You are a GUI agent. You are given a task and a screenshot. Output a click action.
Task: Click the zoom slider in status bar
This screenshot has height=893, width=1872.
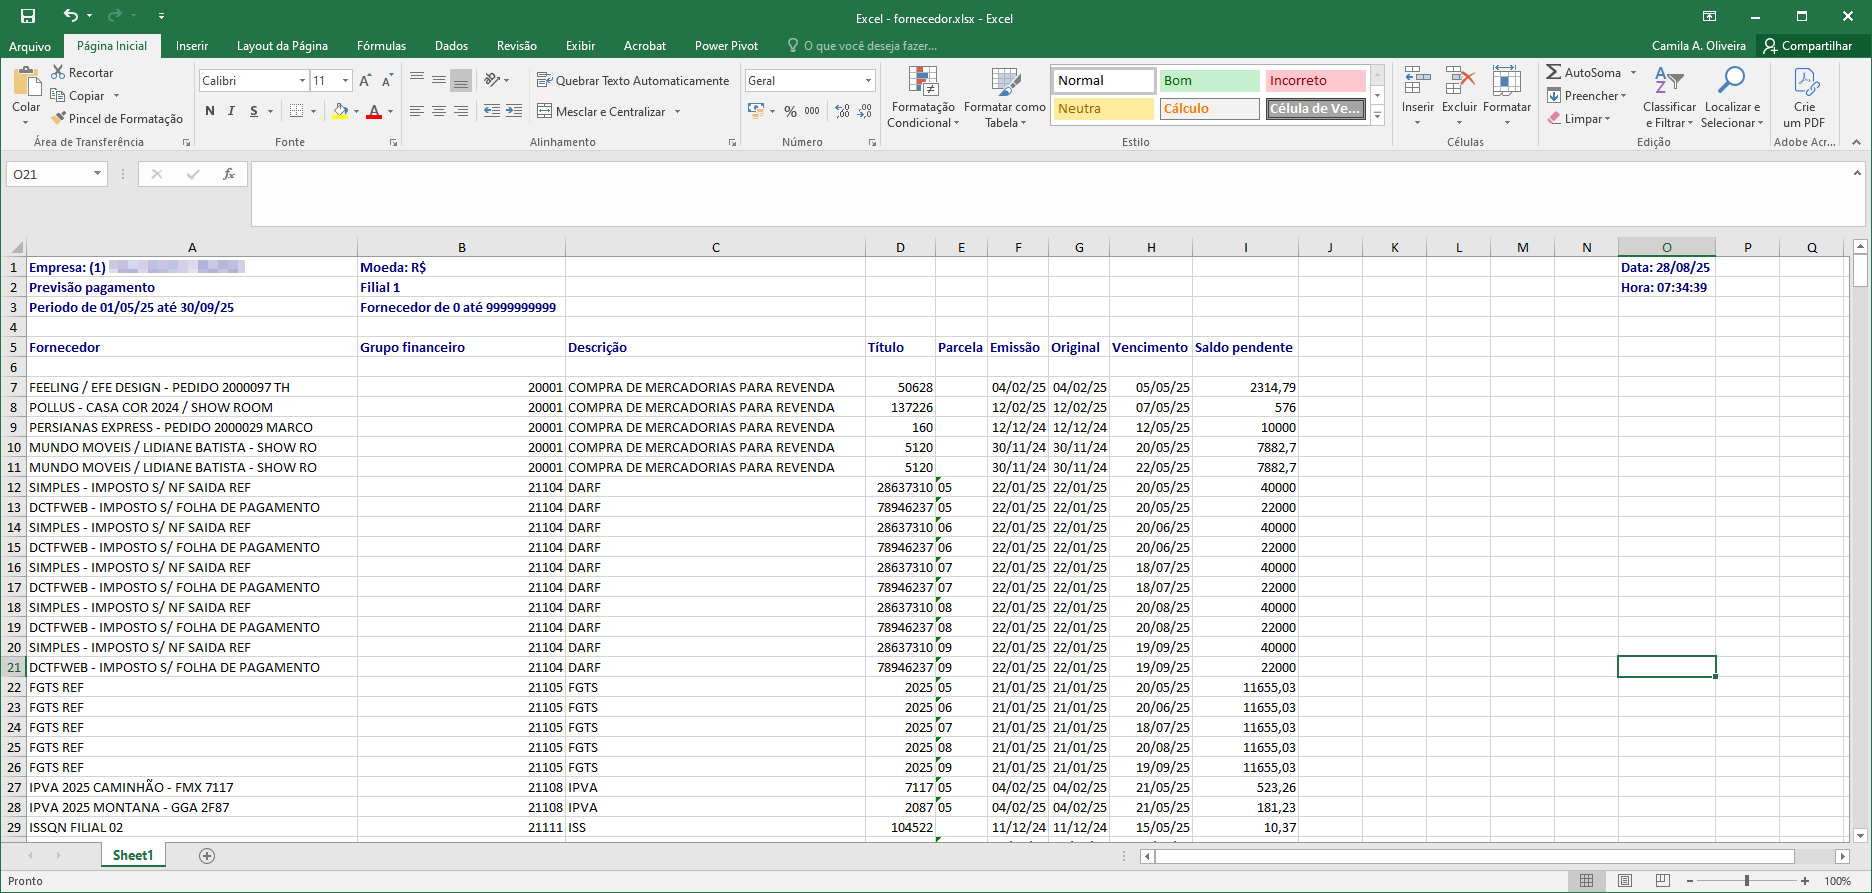[1747, 881]
